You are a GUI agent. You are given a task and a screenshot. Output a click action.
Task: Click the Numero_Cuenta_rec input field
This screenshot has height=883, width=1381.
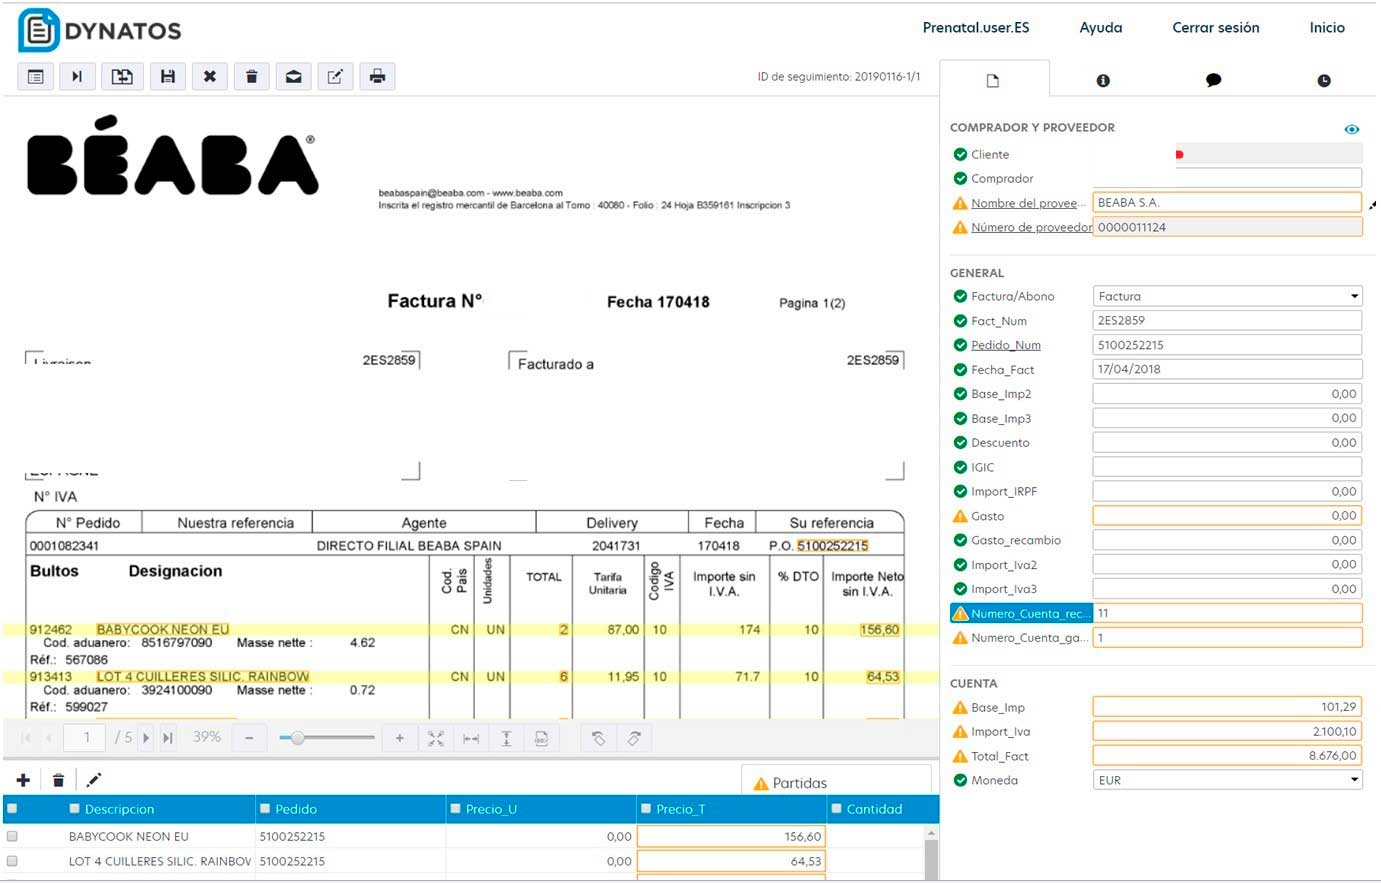click(x=1227, y=613)
